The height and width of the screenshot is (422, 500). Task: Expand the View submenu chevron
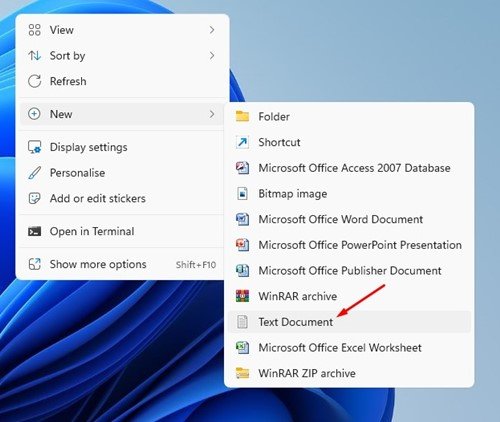tap(212, 30)
